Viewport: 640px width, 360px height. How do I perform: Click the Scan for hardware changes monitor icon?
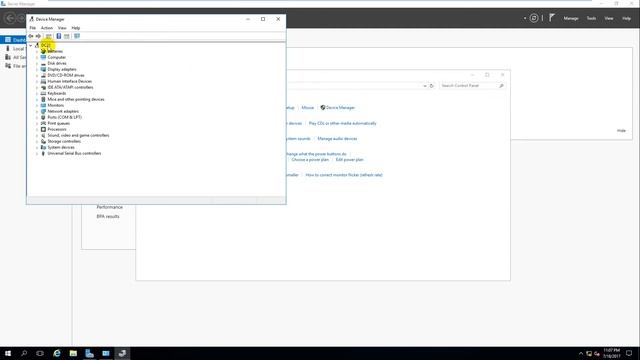point(77,36)
